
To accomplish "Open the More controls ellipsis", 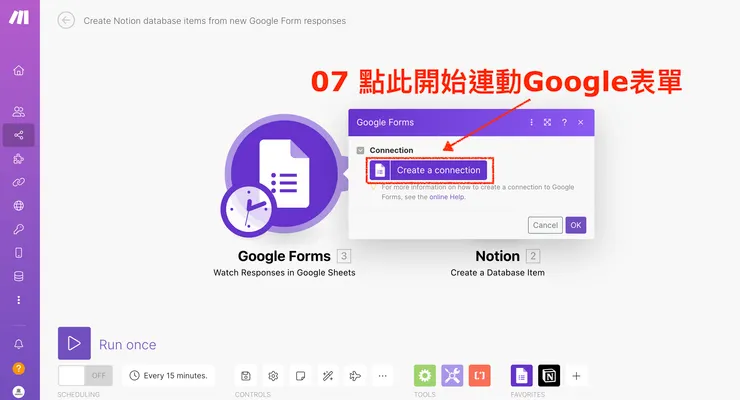I will tap(382, 376).
